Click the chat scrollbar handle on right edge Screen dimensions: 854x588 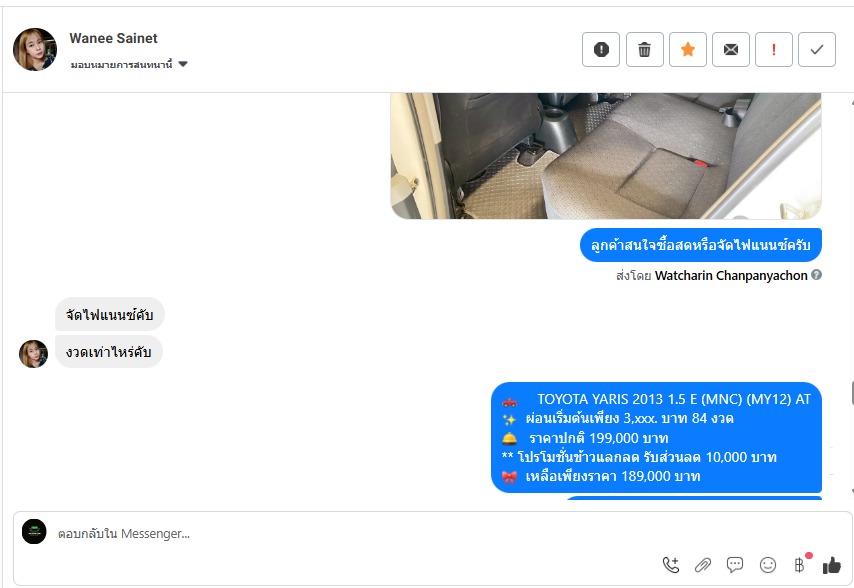[x=852, y=393]
